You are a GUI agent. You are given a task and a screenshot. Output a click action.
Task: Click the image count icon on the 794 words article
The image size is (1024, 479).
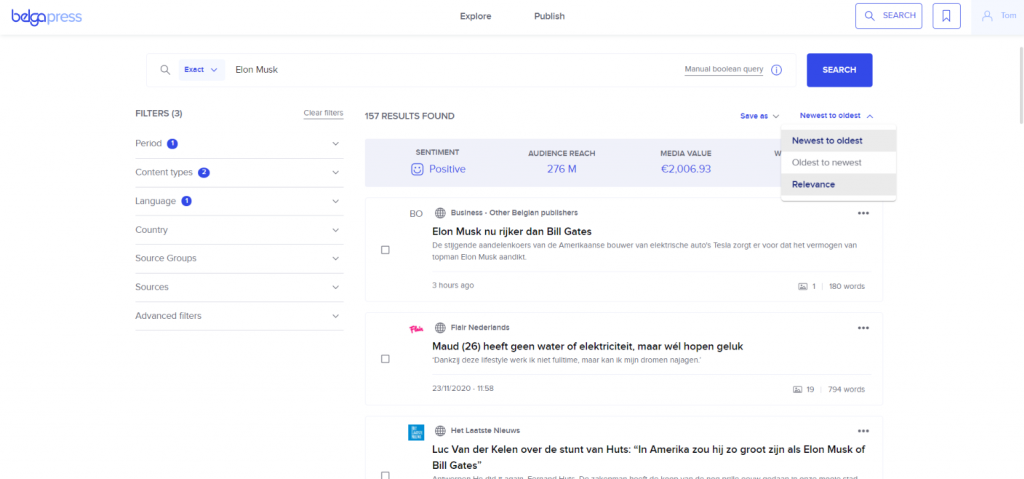[797, 389]
